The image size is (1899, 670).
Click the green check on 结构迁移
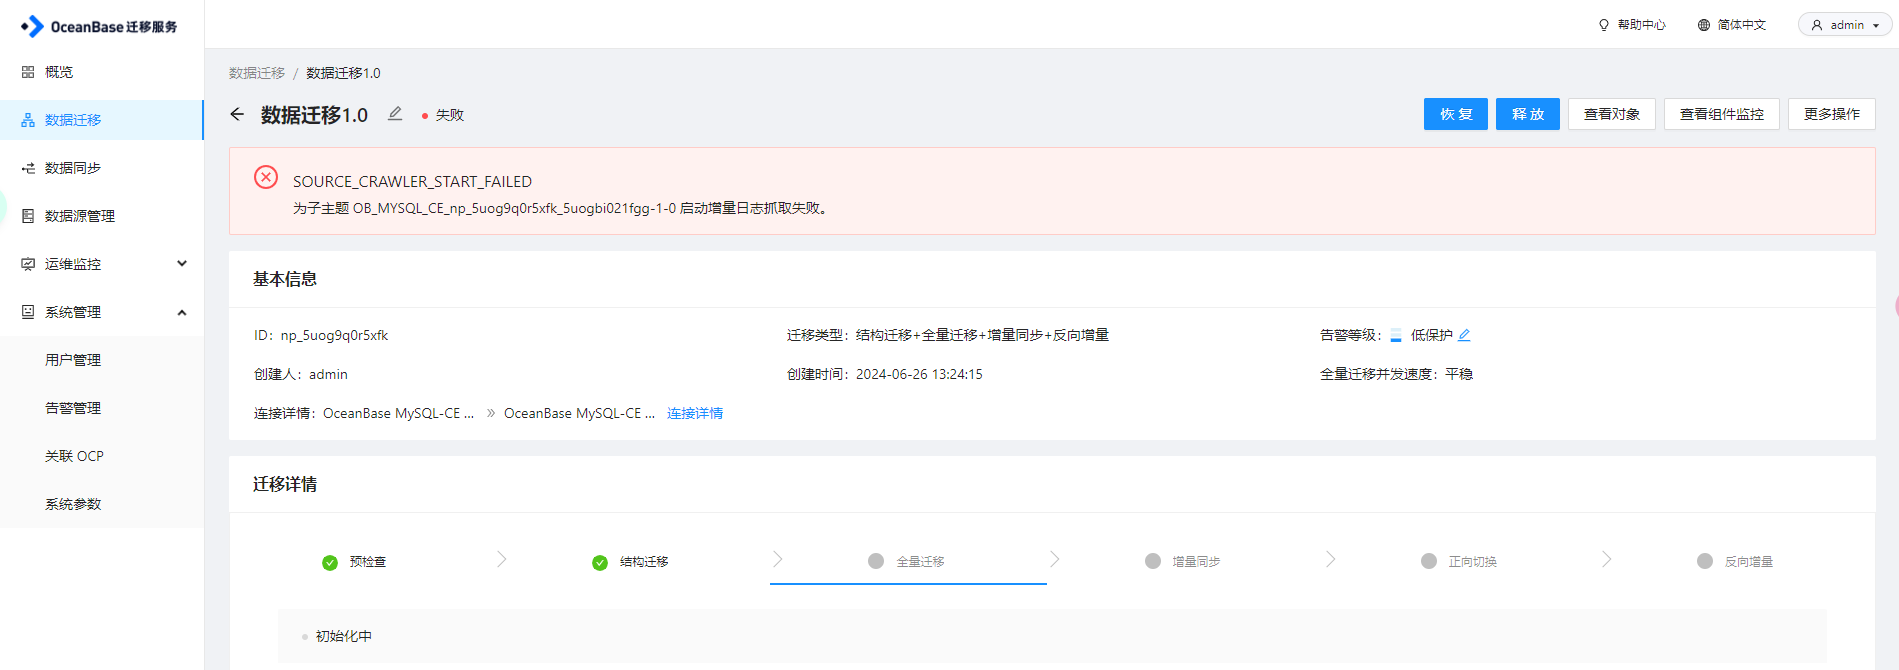[x=600, y=563]
